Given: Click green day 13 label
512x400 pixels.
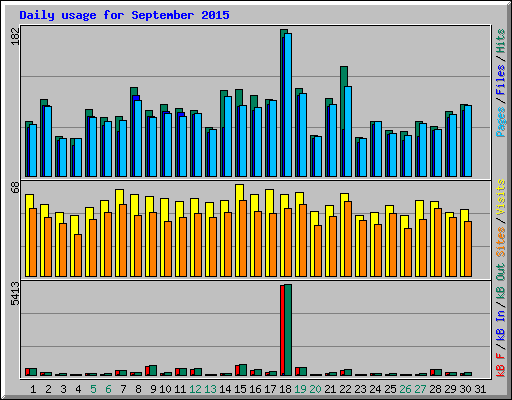Looking at the screenshot, I should (x=210, y=389).
